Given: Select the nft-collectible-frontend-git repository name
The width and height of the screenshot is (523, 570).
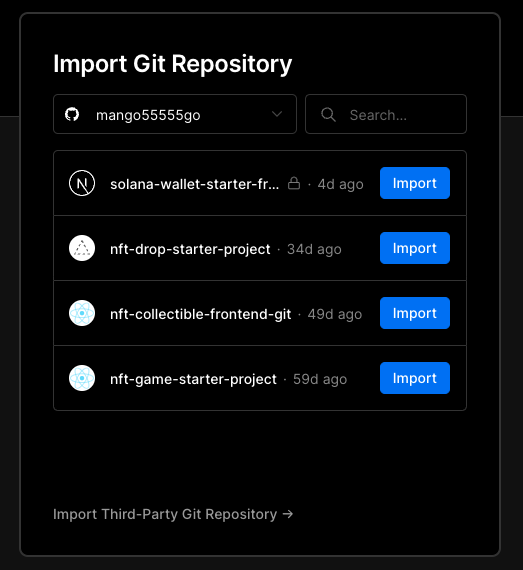Looking at the screenshot, I should (x=201, y=314).
